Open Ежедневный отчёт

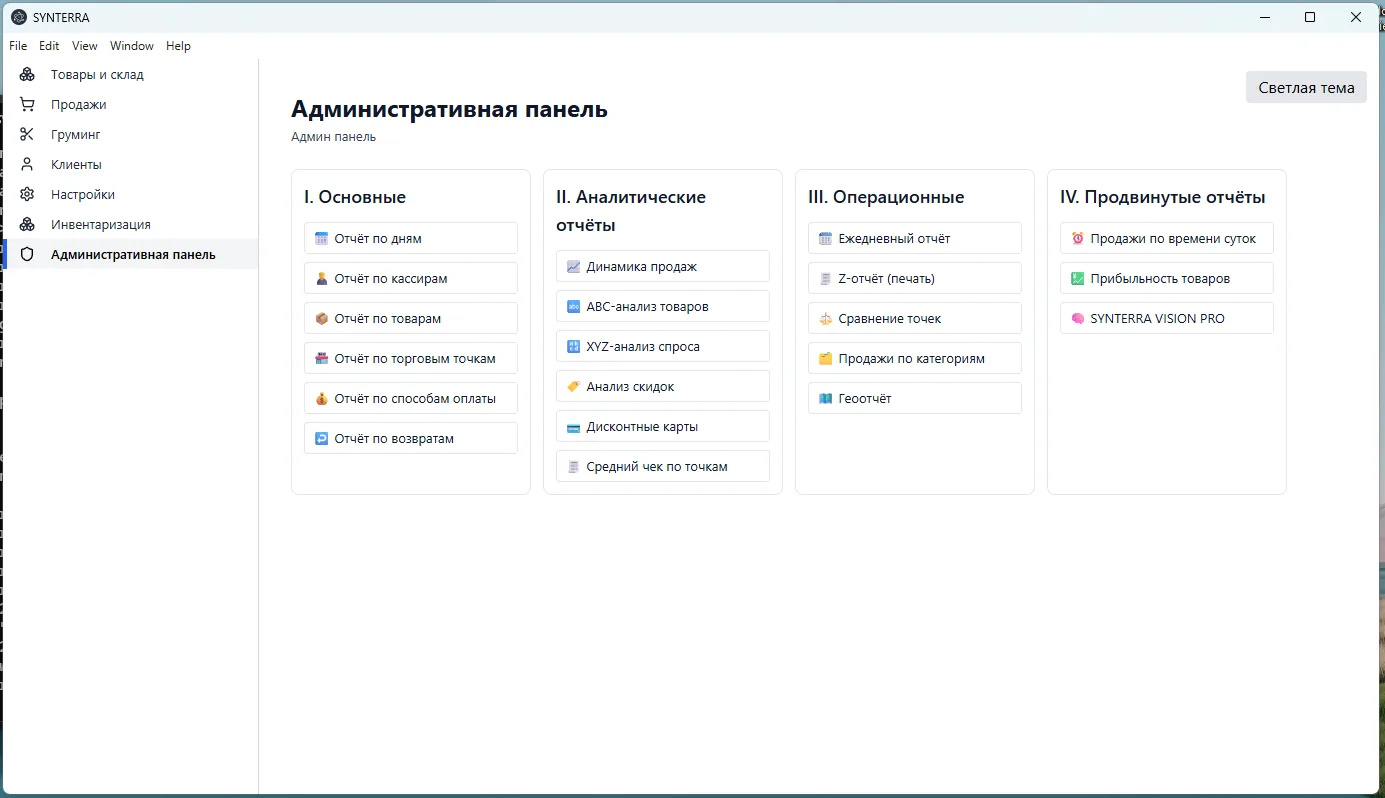pyautogui.click(x=915, y=238)
